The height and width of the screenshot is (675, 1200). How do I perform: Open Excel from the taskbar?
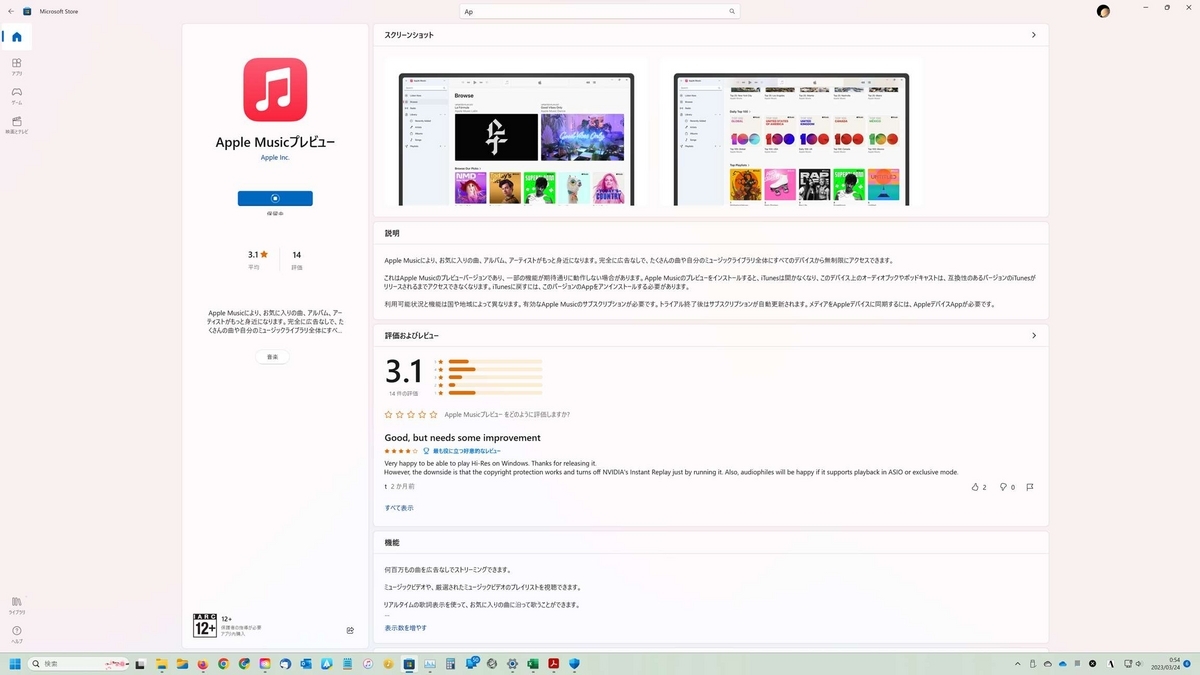(533, 663)
